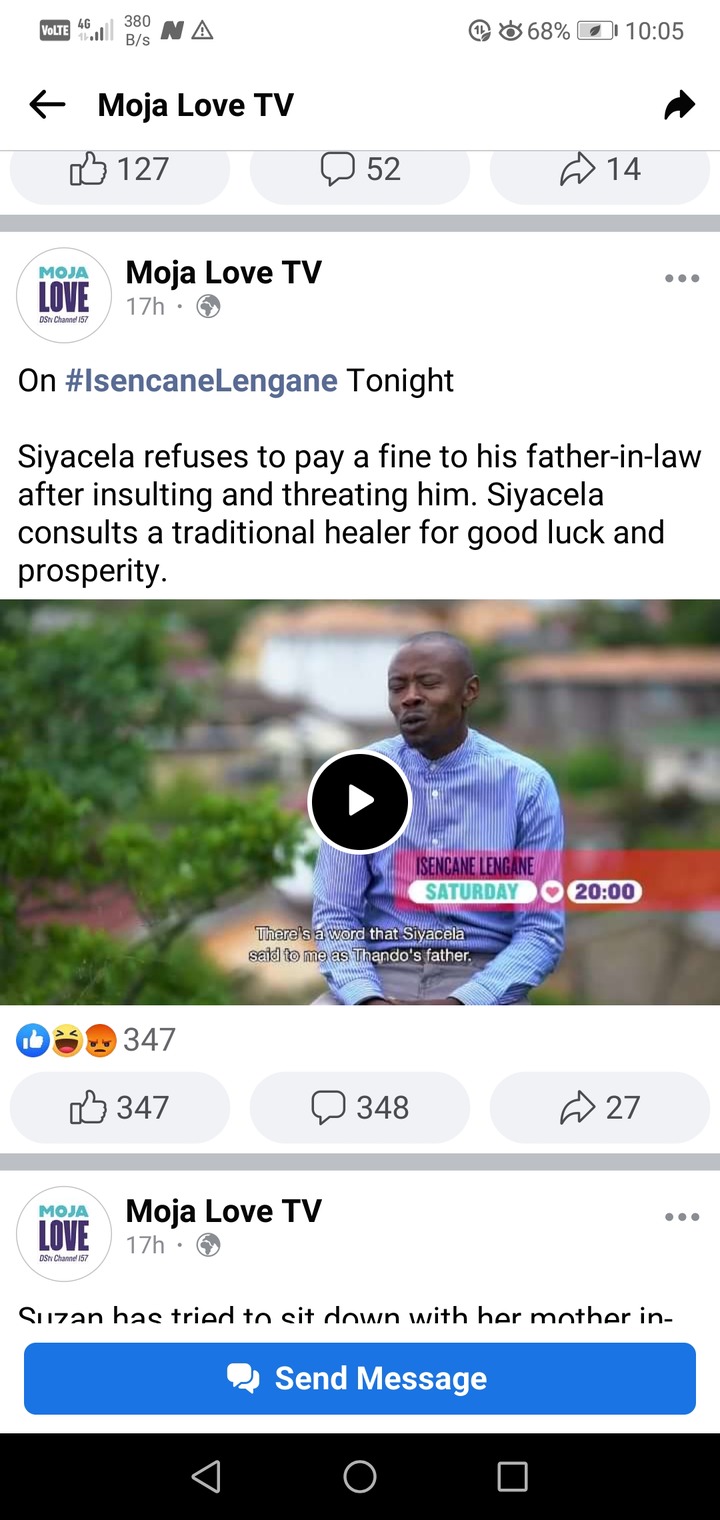Open three-dot menu on Isencane Lengane post
Image resolution: width=720 pixels, height=1520 pixels.
click(682, 279)
